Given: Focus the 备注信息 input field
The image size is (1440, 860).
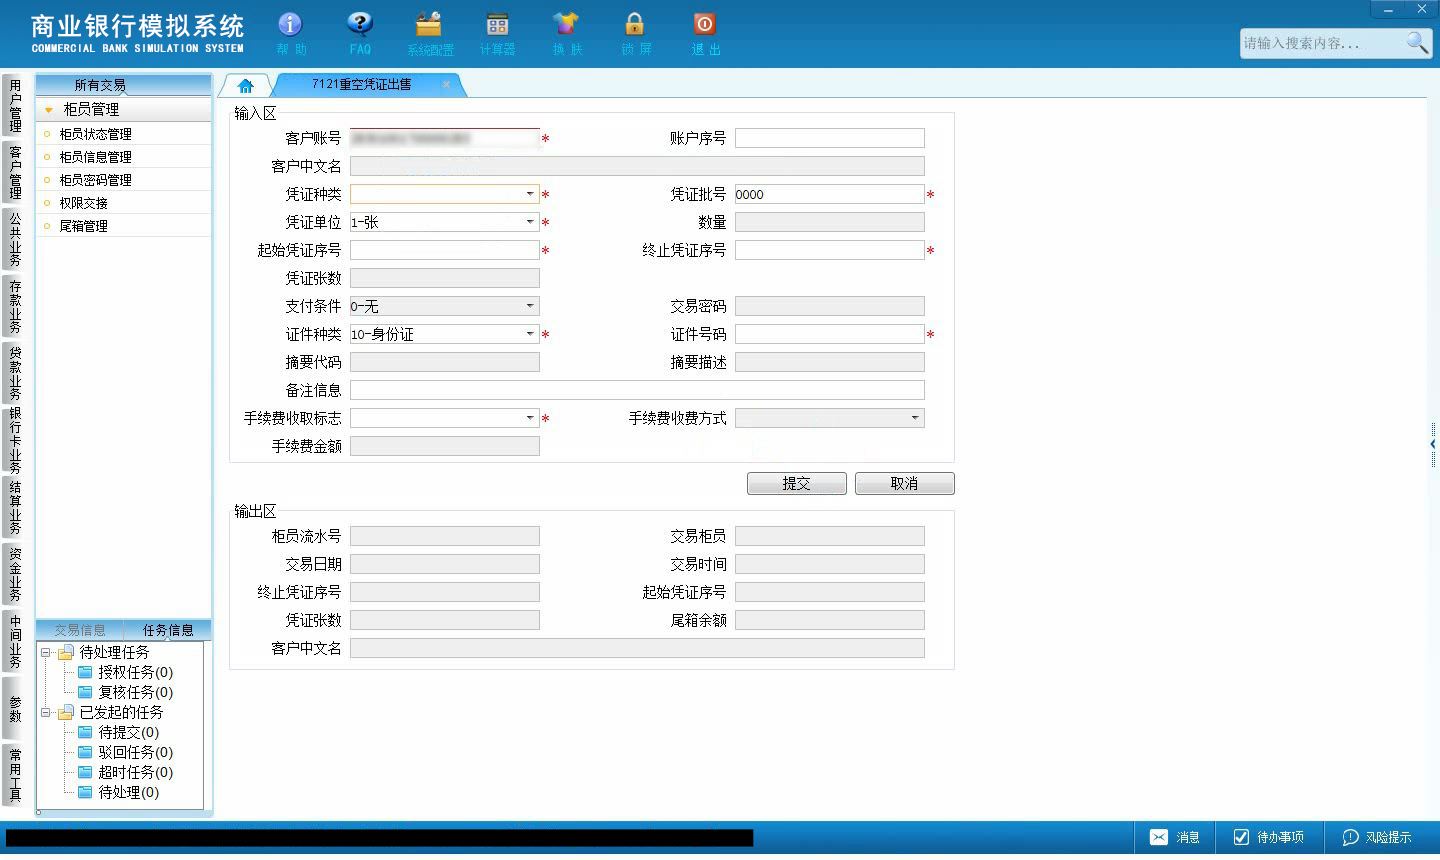Looking at the screenshot, I should (637, 390).
